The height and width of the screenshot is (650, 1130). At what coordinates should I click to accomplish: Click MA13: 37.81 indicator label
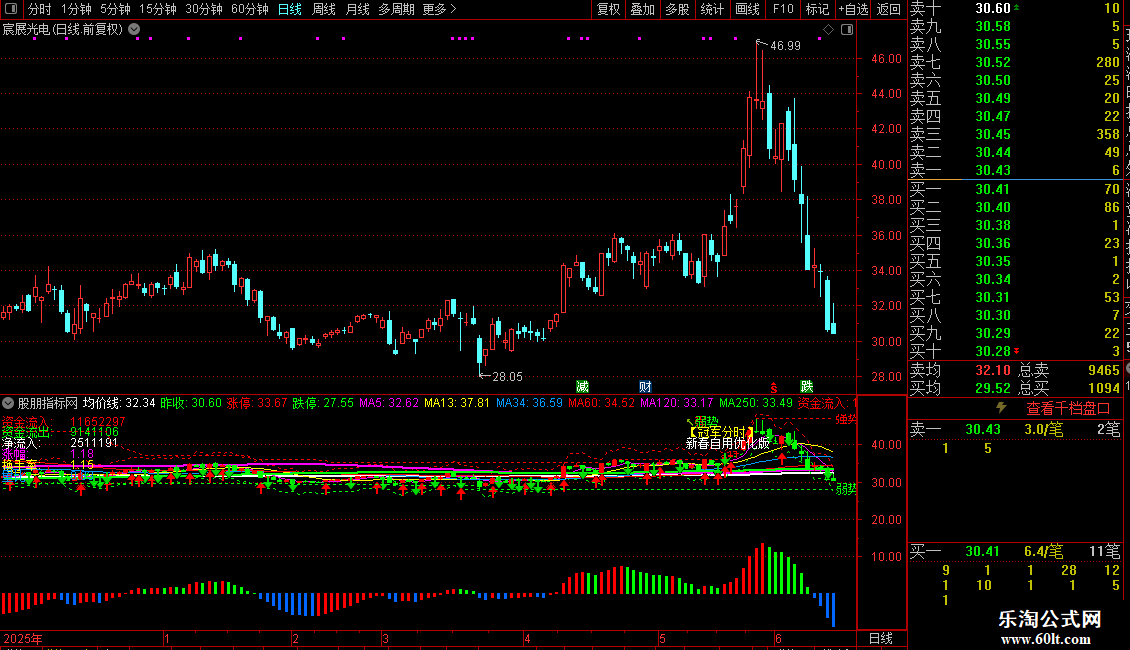[457, 403]
